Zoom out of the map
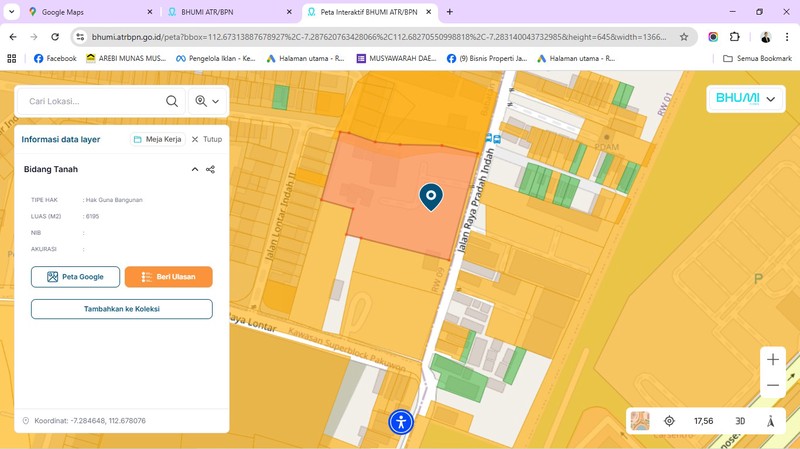 [x=772, y=386]
